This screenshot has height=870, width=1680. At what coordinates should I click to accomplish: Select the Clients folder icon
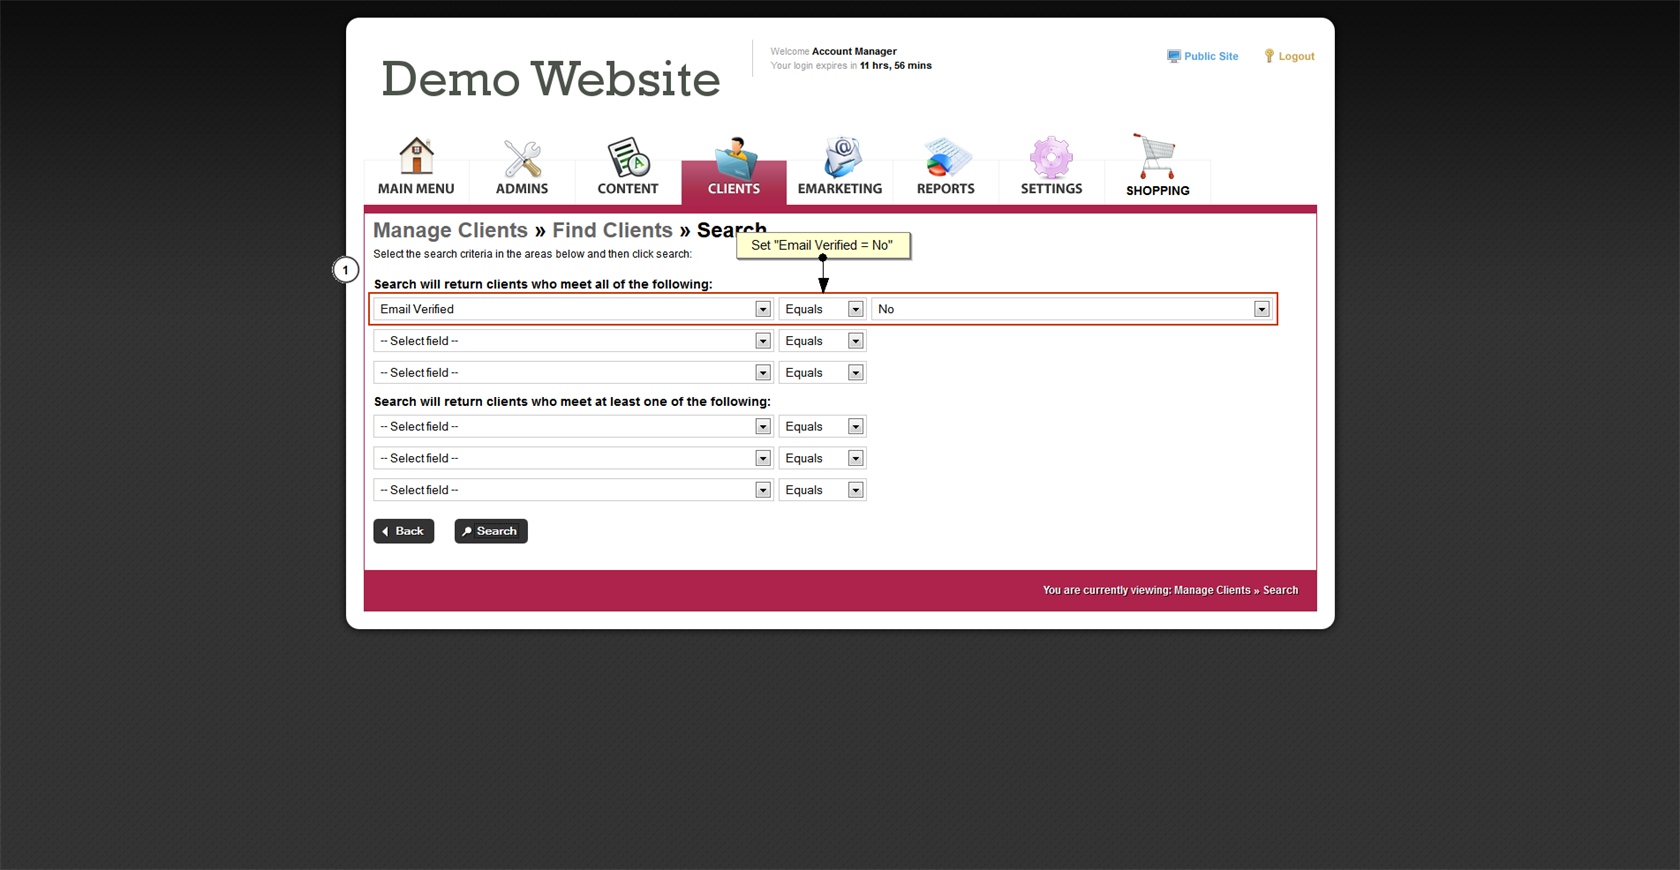[734, 158]
